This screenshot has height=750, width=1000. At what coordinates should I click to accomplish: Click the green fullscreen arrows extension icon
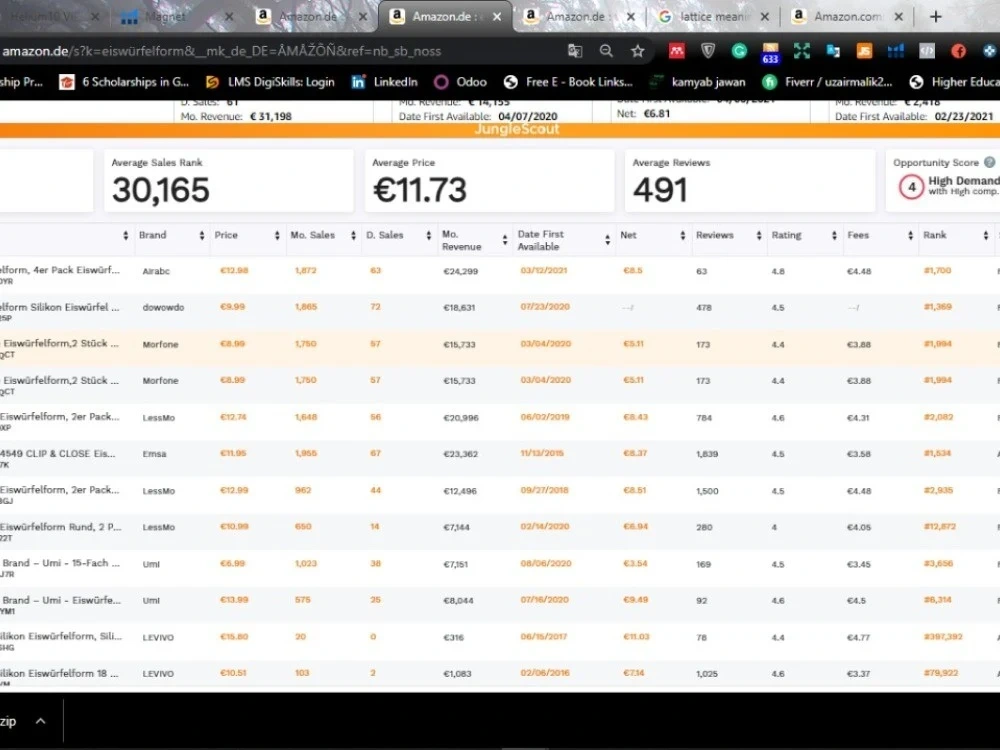coord(802,51)
